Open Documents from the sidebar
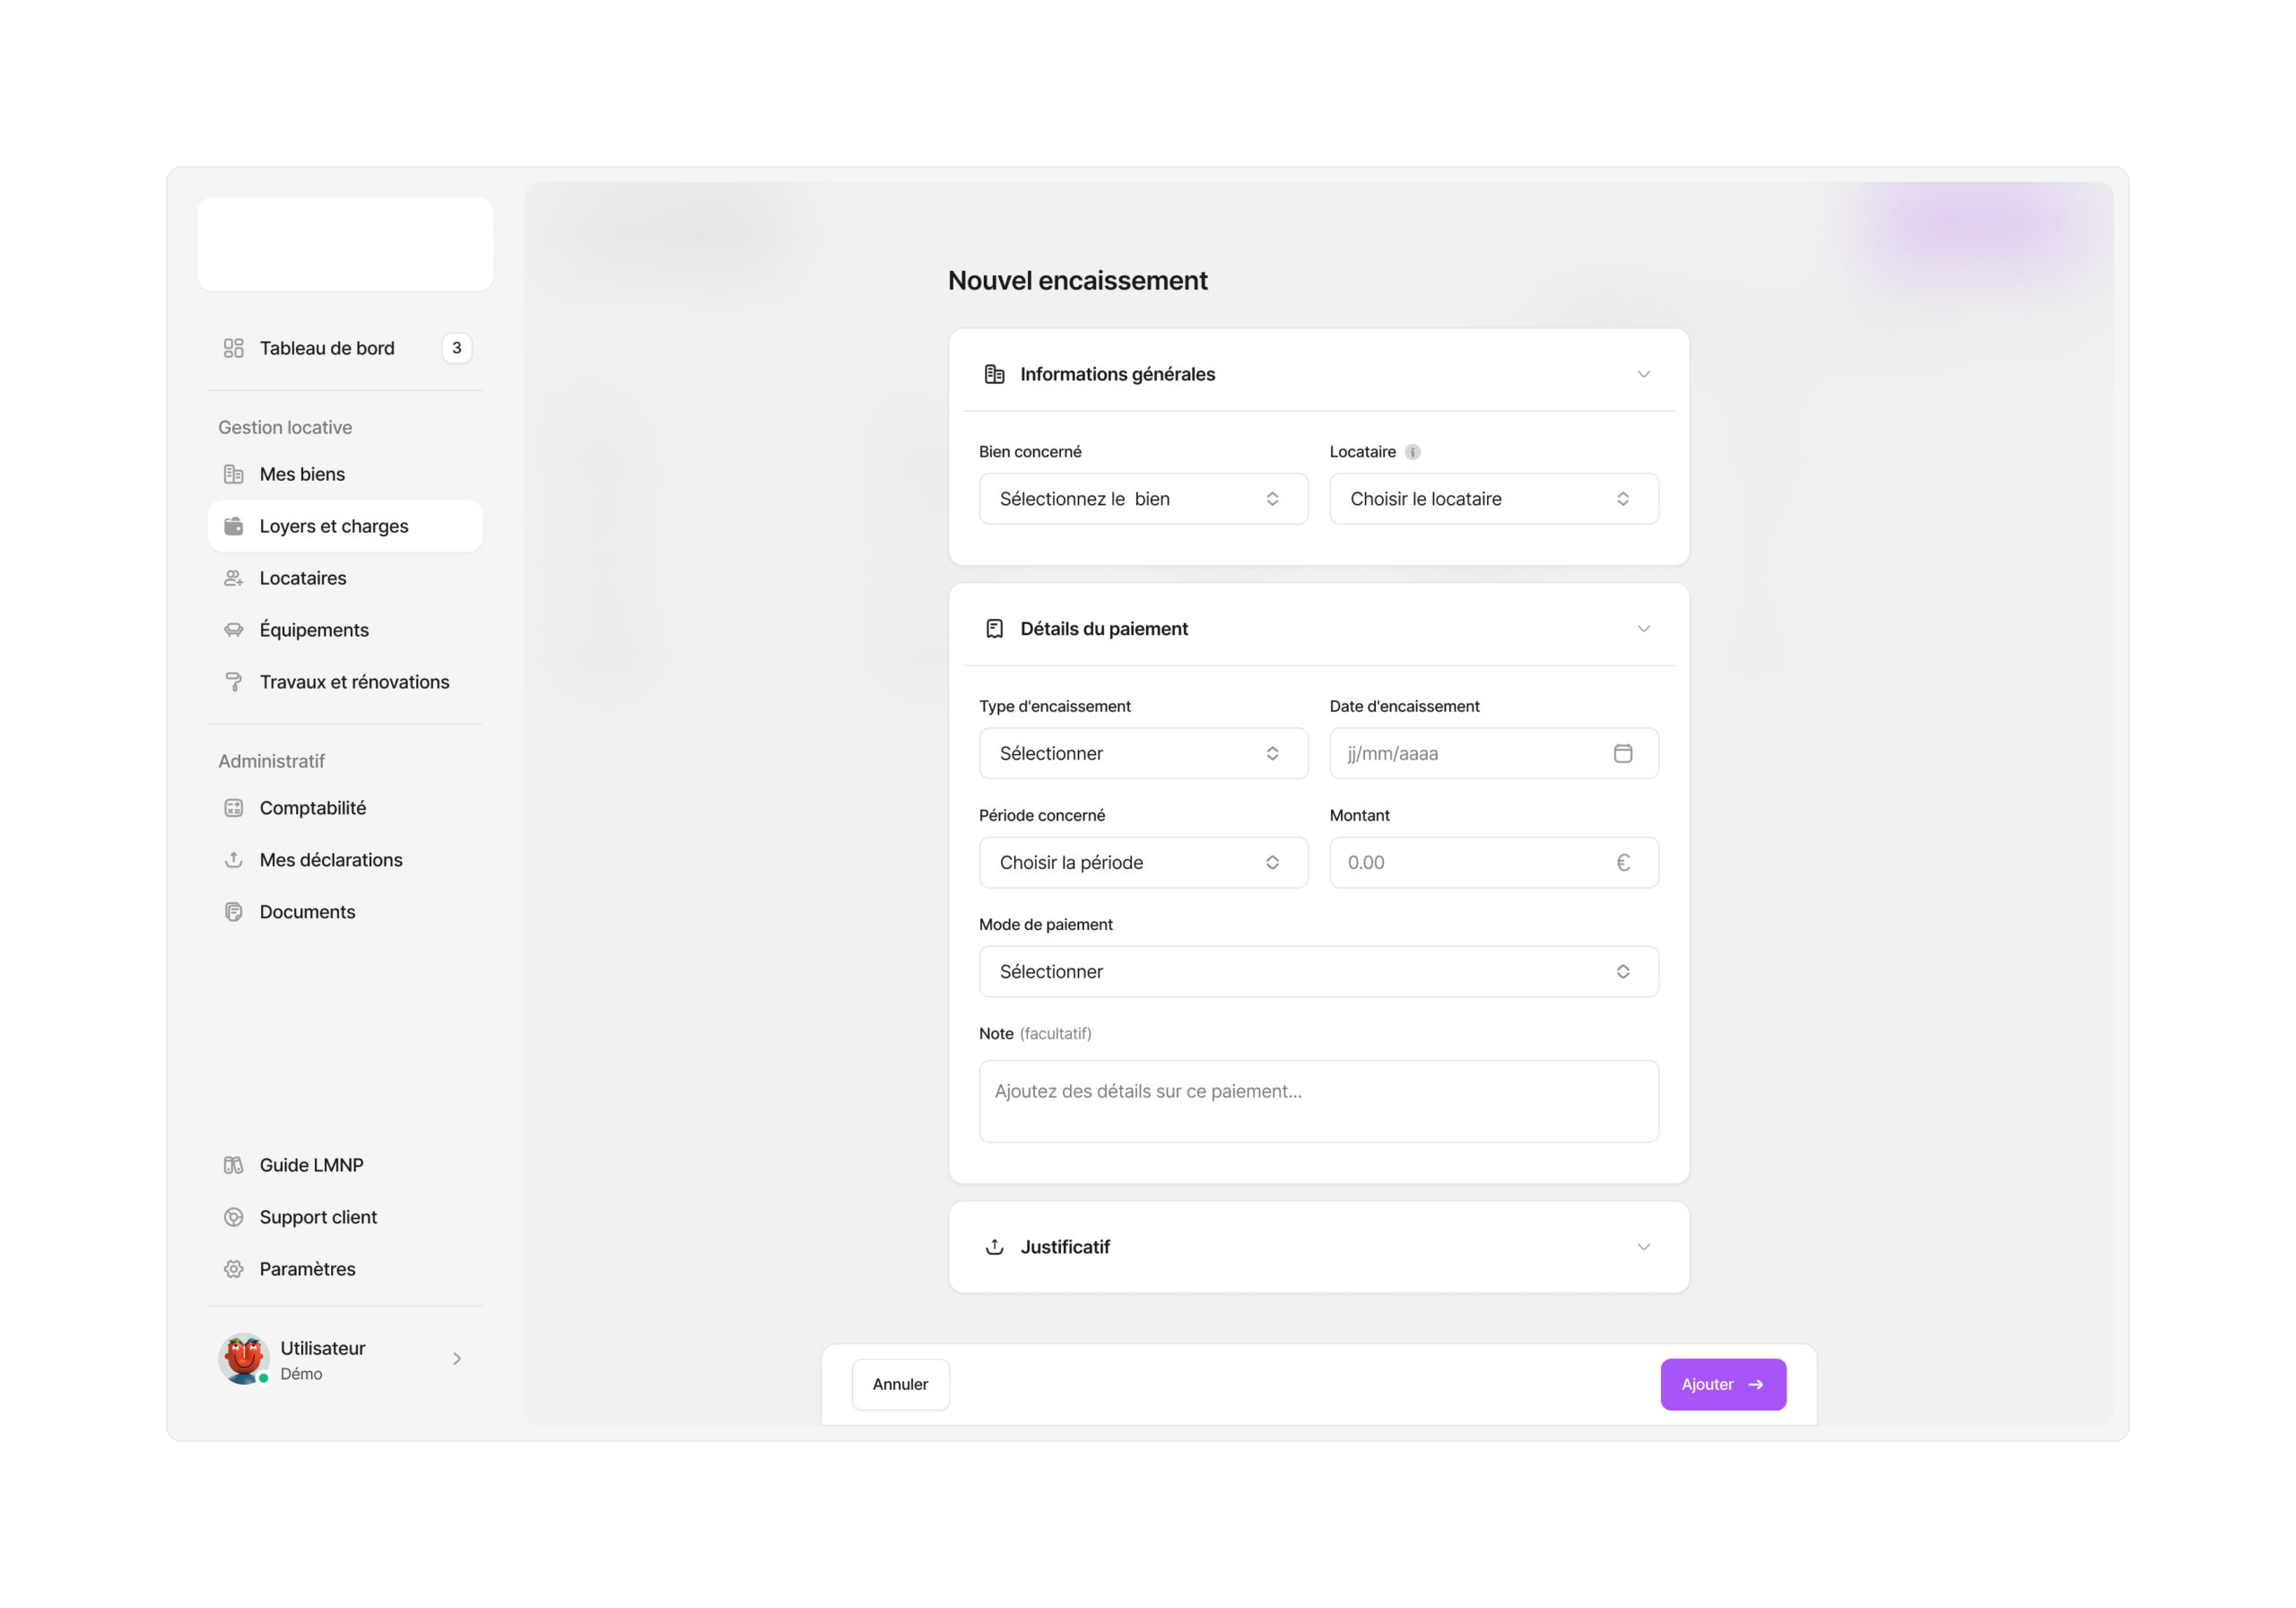 coord(307,912)
